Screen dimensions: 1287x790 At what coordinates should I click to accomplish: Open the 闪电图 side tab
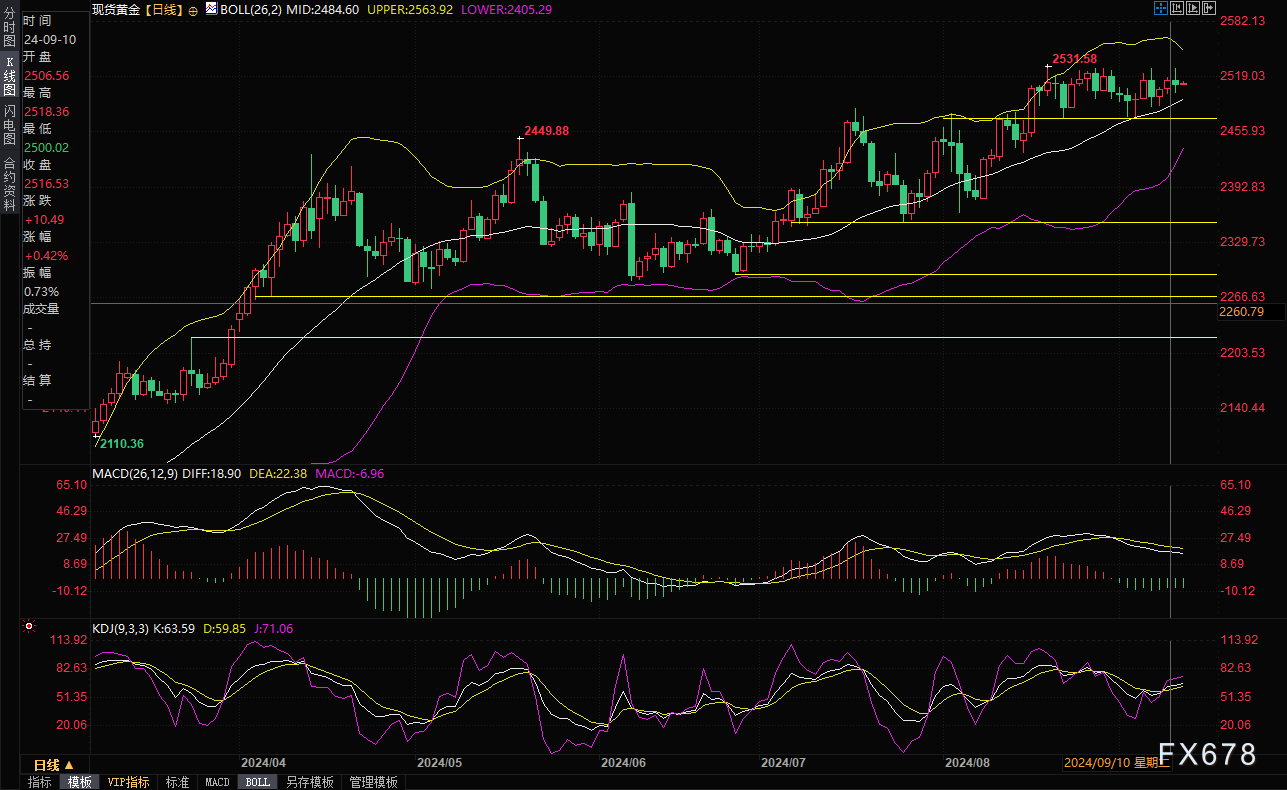tap(9, 123)
